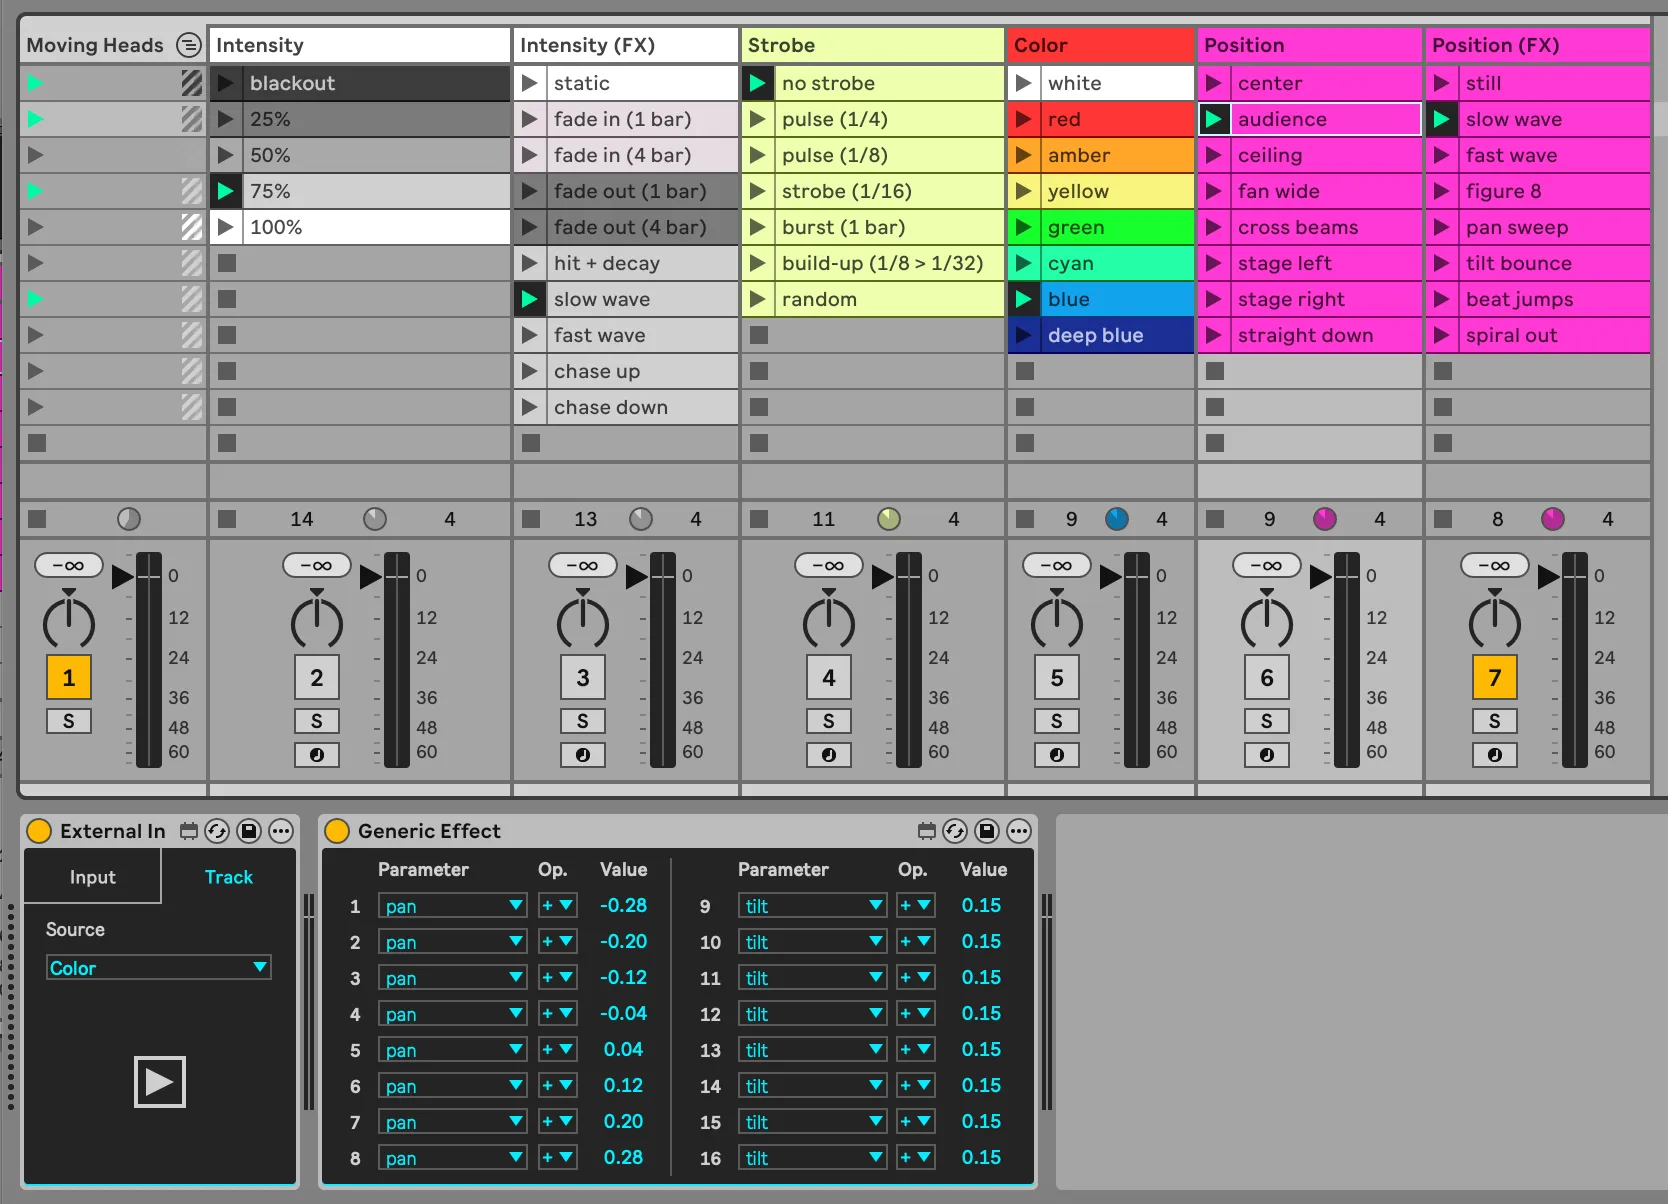Save External In device preset
1668x1204 pixels.
point(249,831)
